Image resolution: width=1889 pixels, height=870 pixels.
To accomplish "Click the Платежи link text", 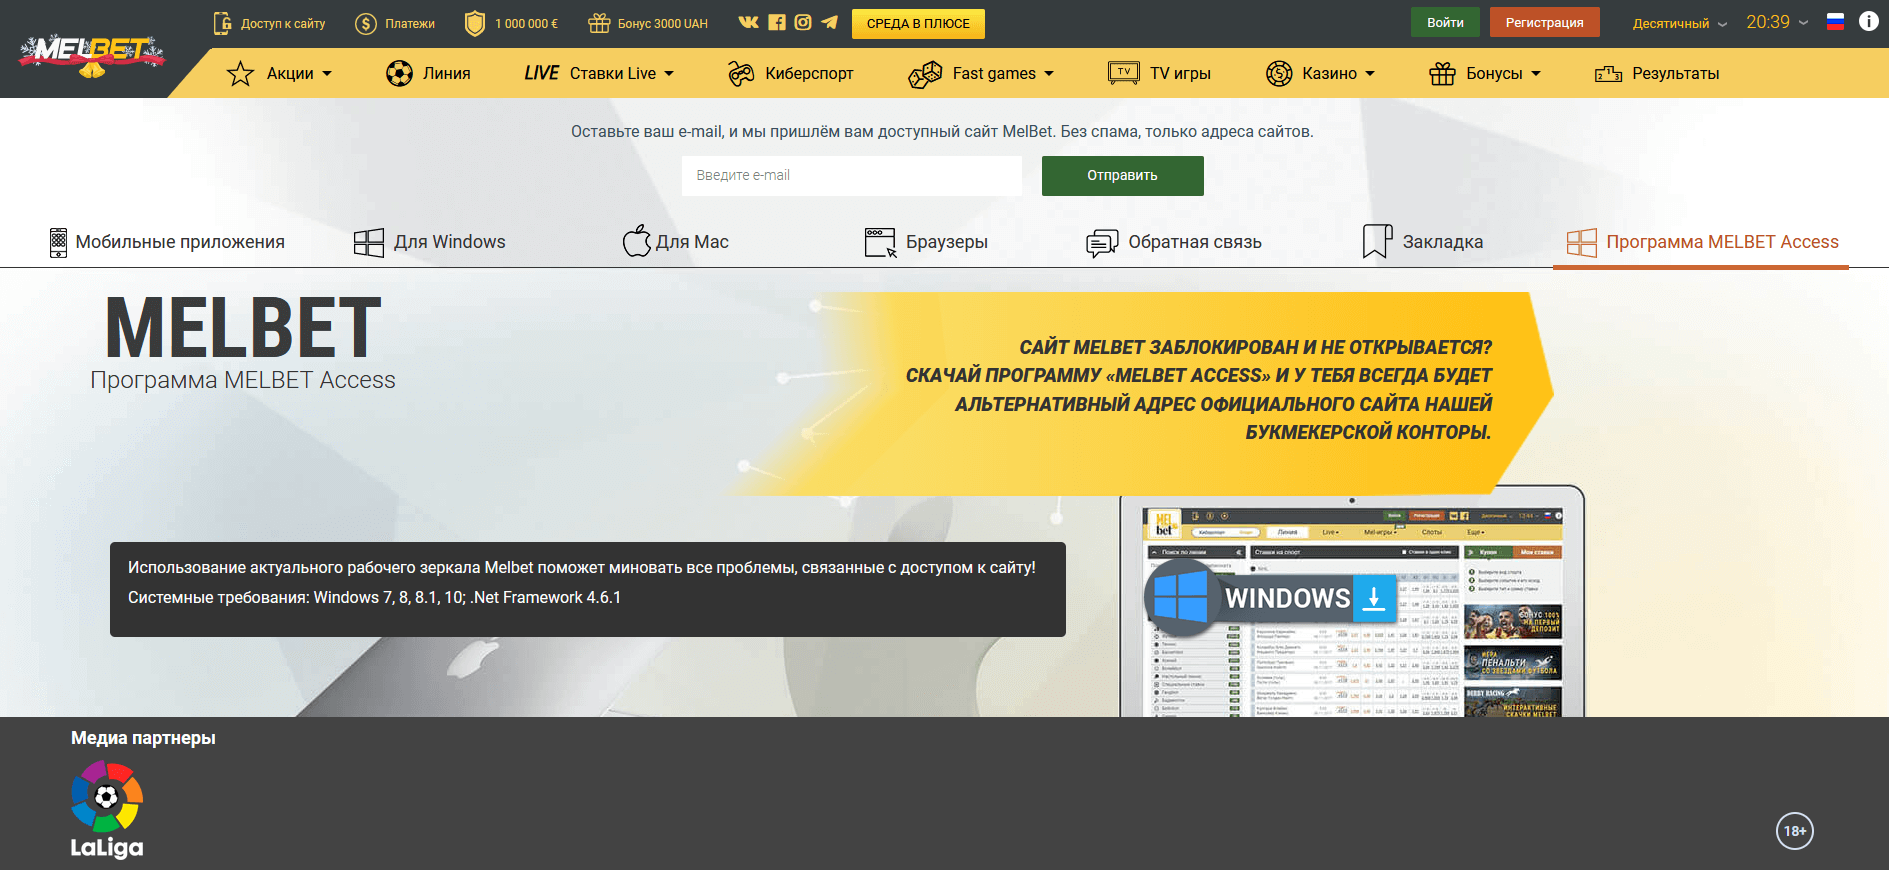I will [x=410, y=23].
